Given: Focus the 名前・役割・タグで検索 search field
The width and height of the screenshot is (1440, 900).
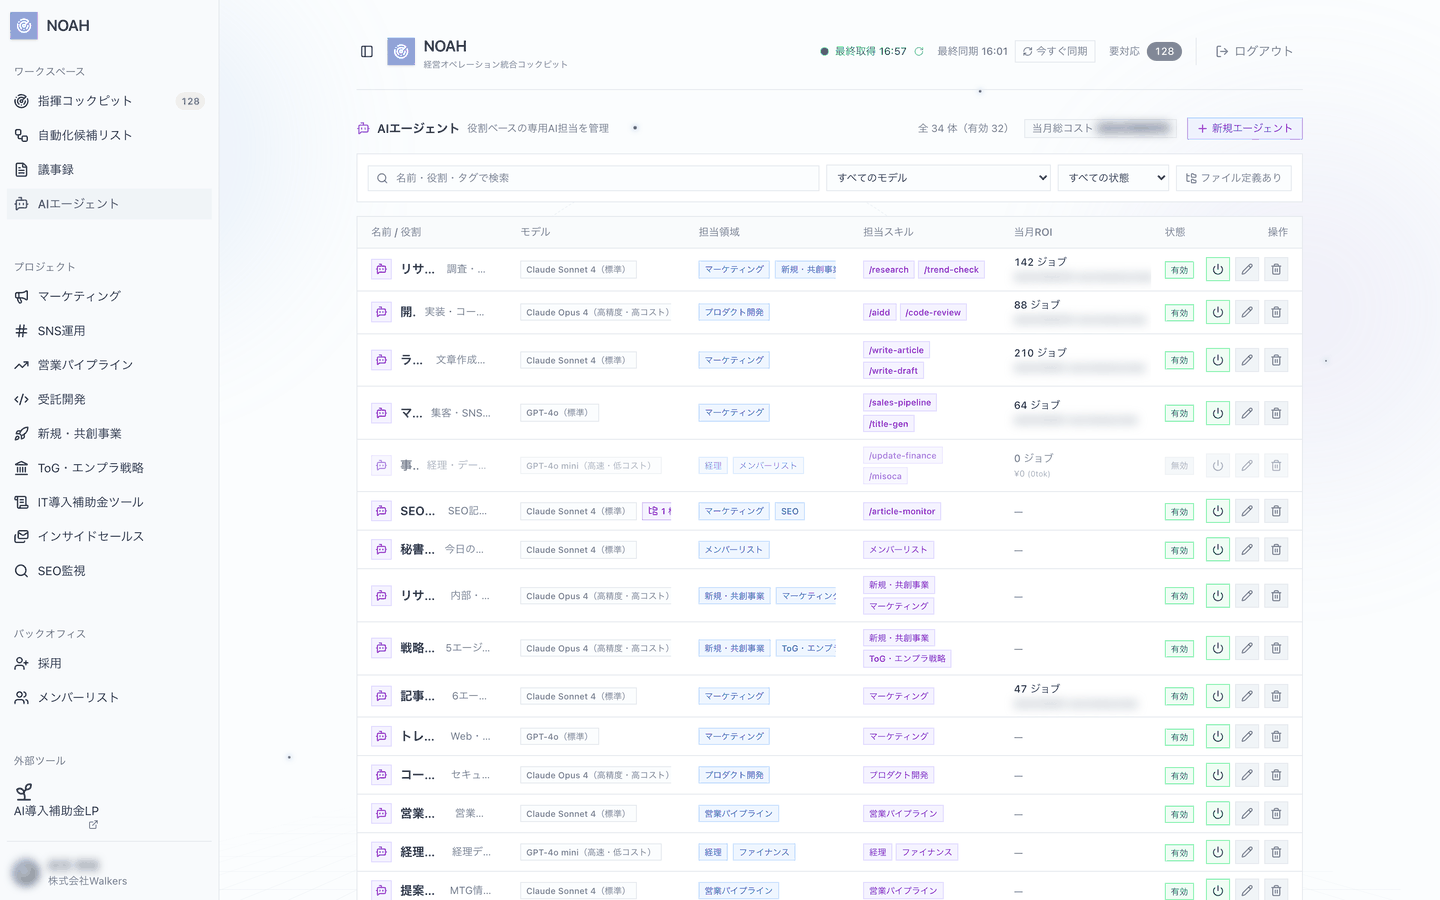Looking at the screenshot, I should pyautogui.click(x=594, y=178).
